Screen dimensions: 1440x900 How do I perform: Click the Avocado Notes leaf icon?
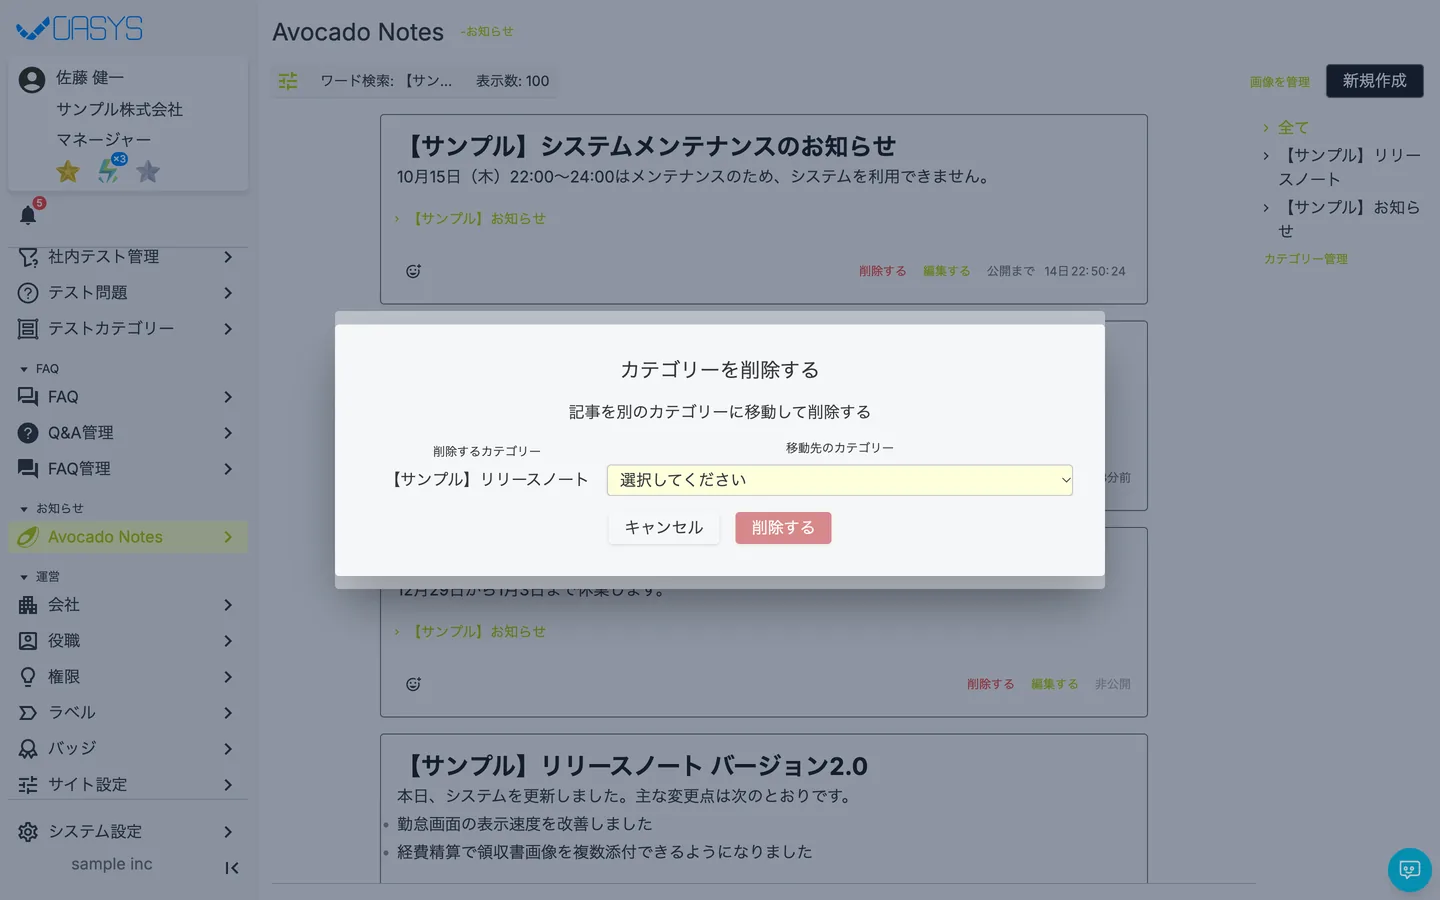click(28, 537)
